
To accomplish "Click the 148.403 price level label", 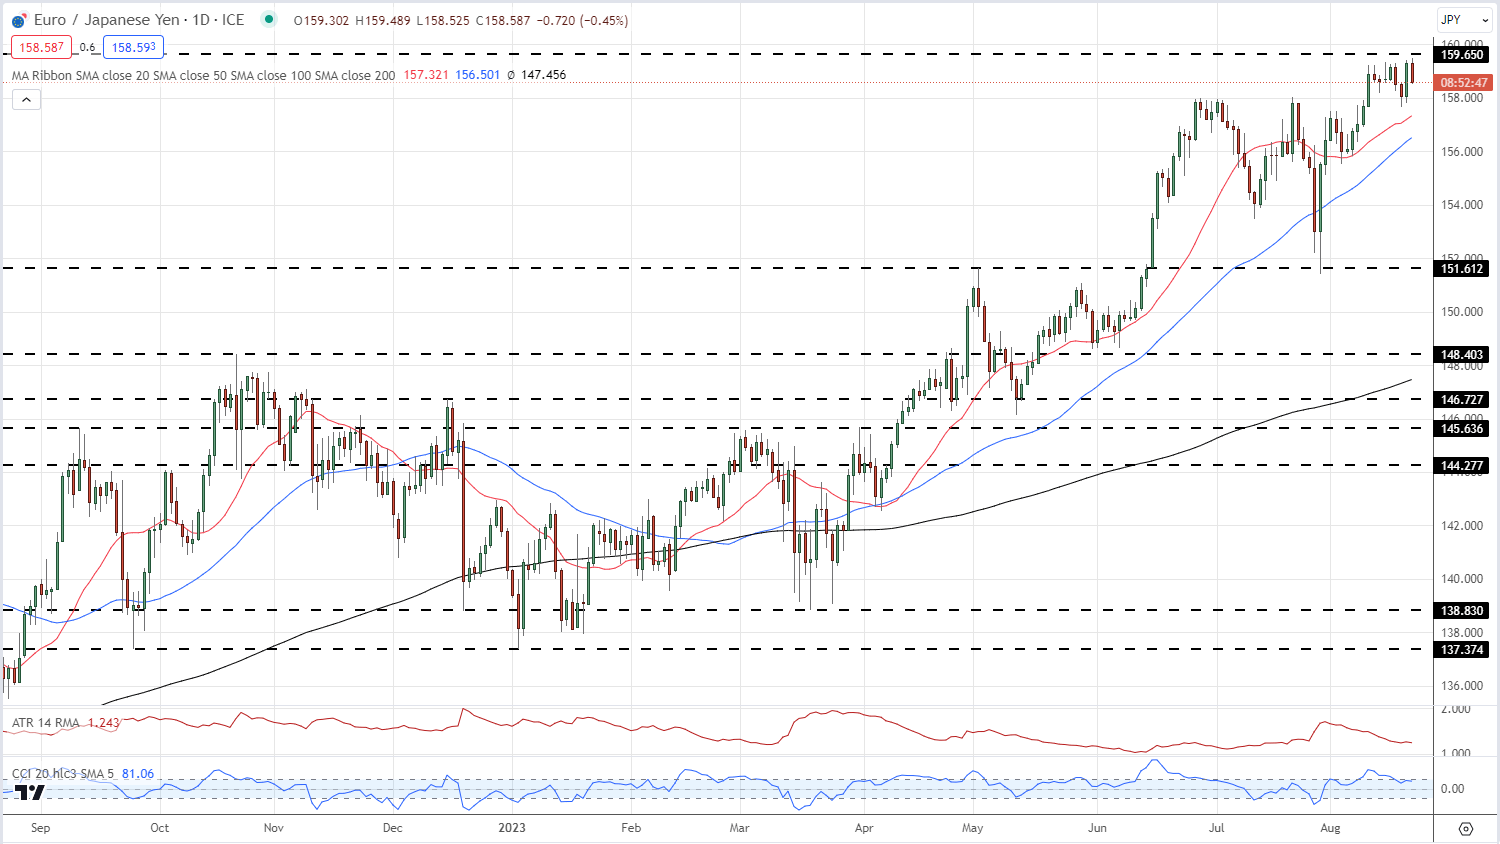I will pyautogui.click(x=1462, y=355).
